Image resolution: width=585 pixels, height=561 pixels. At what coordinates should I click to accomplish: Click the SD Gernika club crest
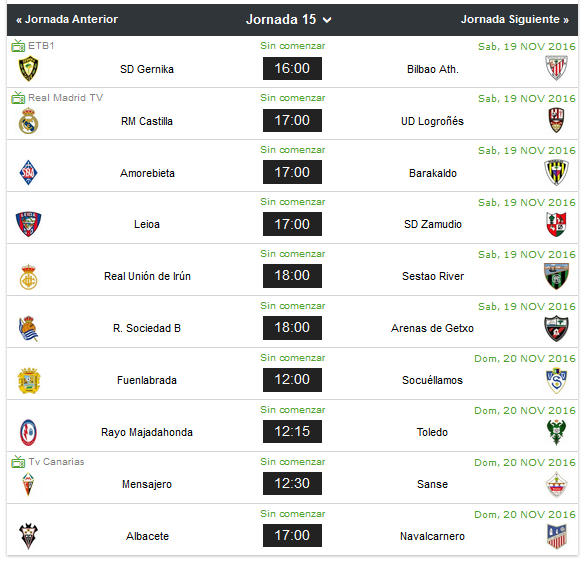[x=28, y=68]
